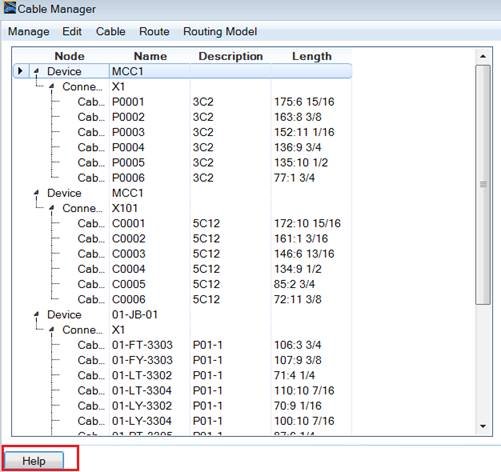This screenshot has height=472, width=501.
Task: Collapse the first MCC1 Device node
Action: click(37, 71)
